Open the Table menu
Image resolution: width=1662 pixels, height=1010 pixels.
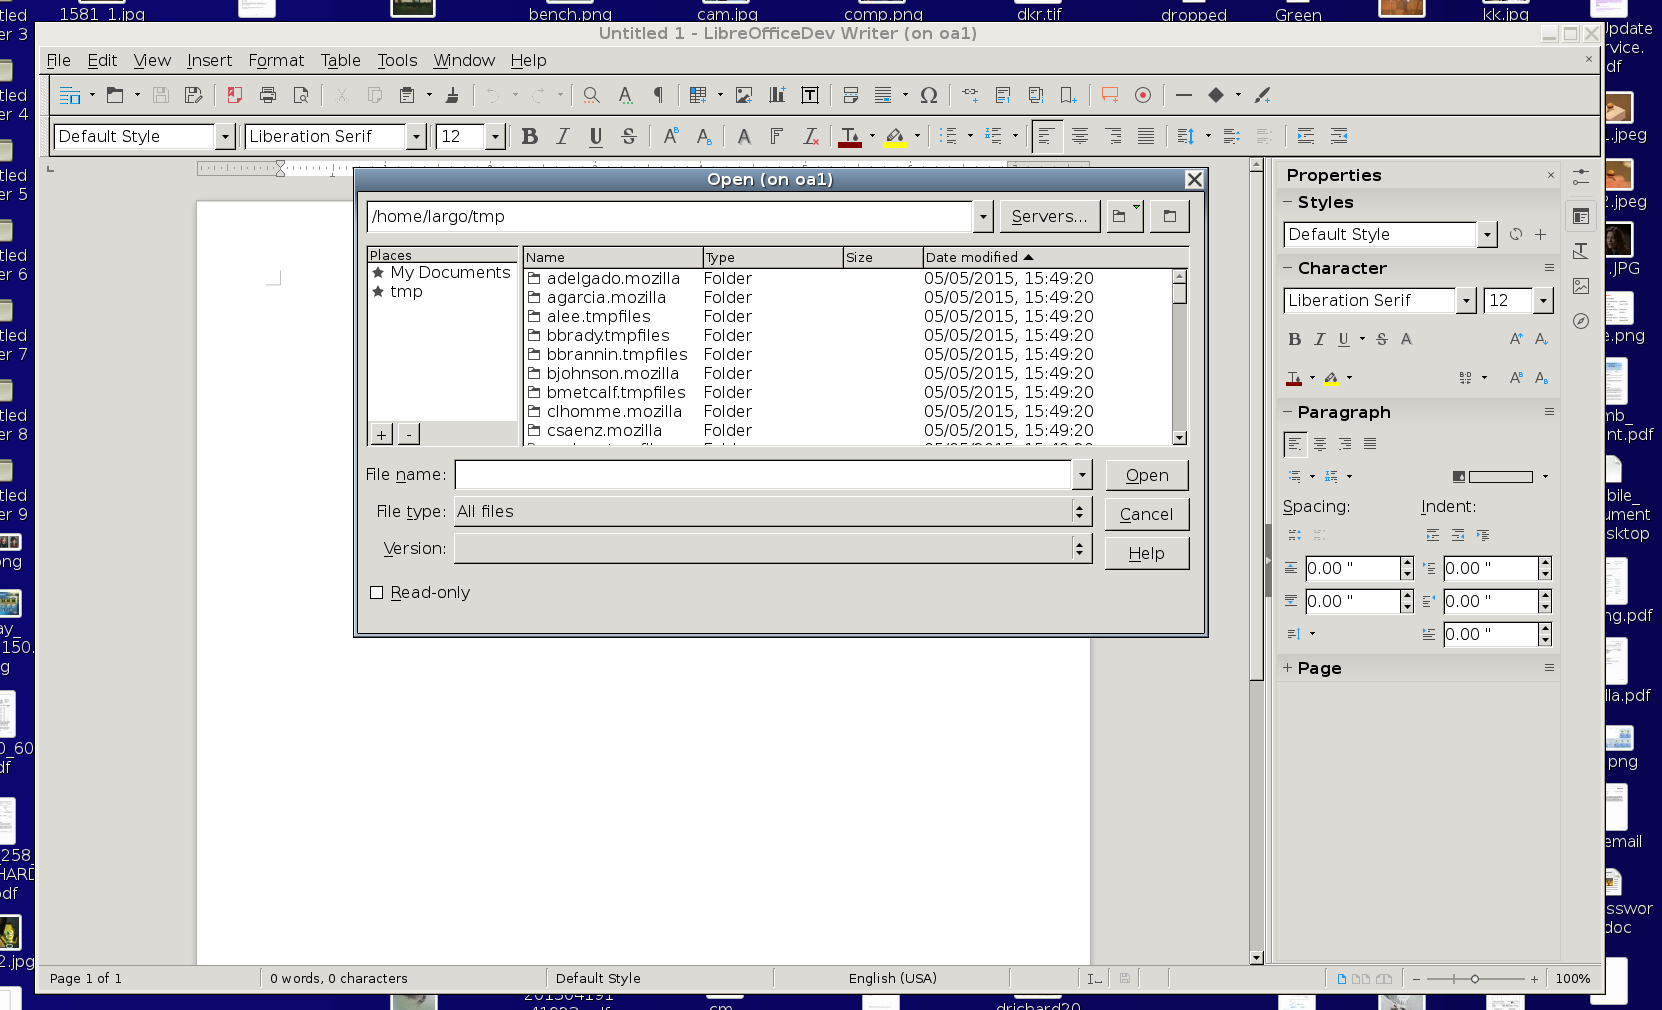pos(340,60)
